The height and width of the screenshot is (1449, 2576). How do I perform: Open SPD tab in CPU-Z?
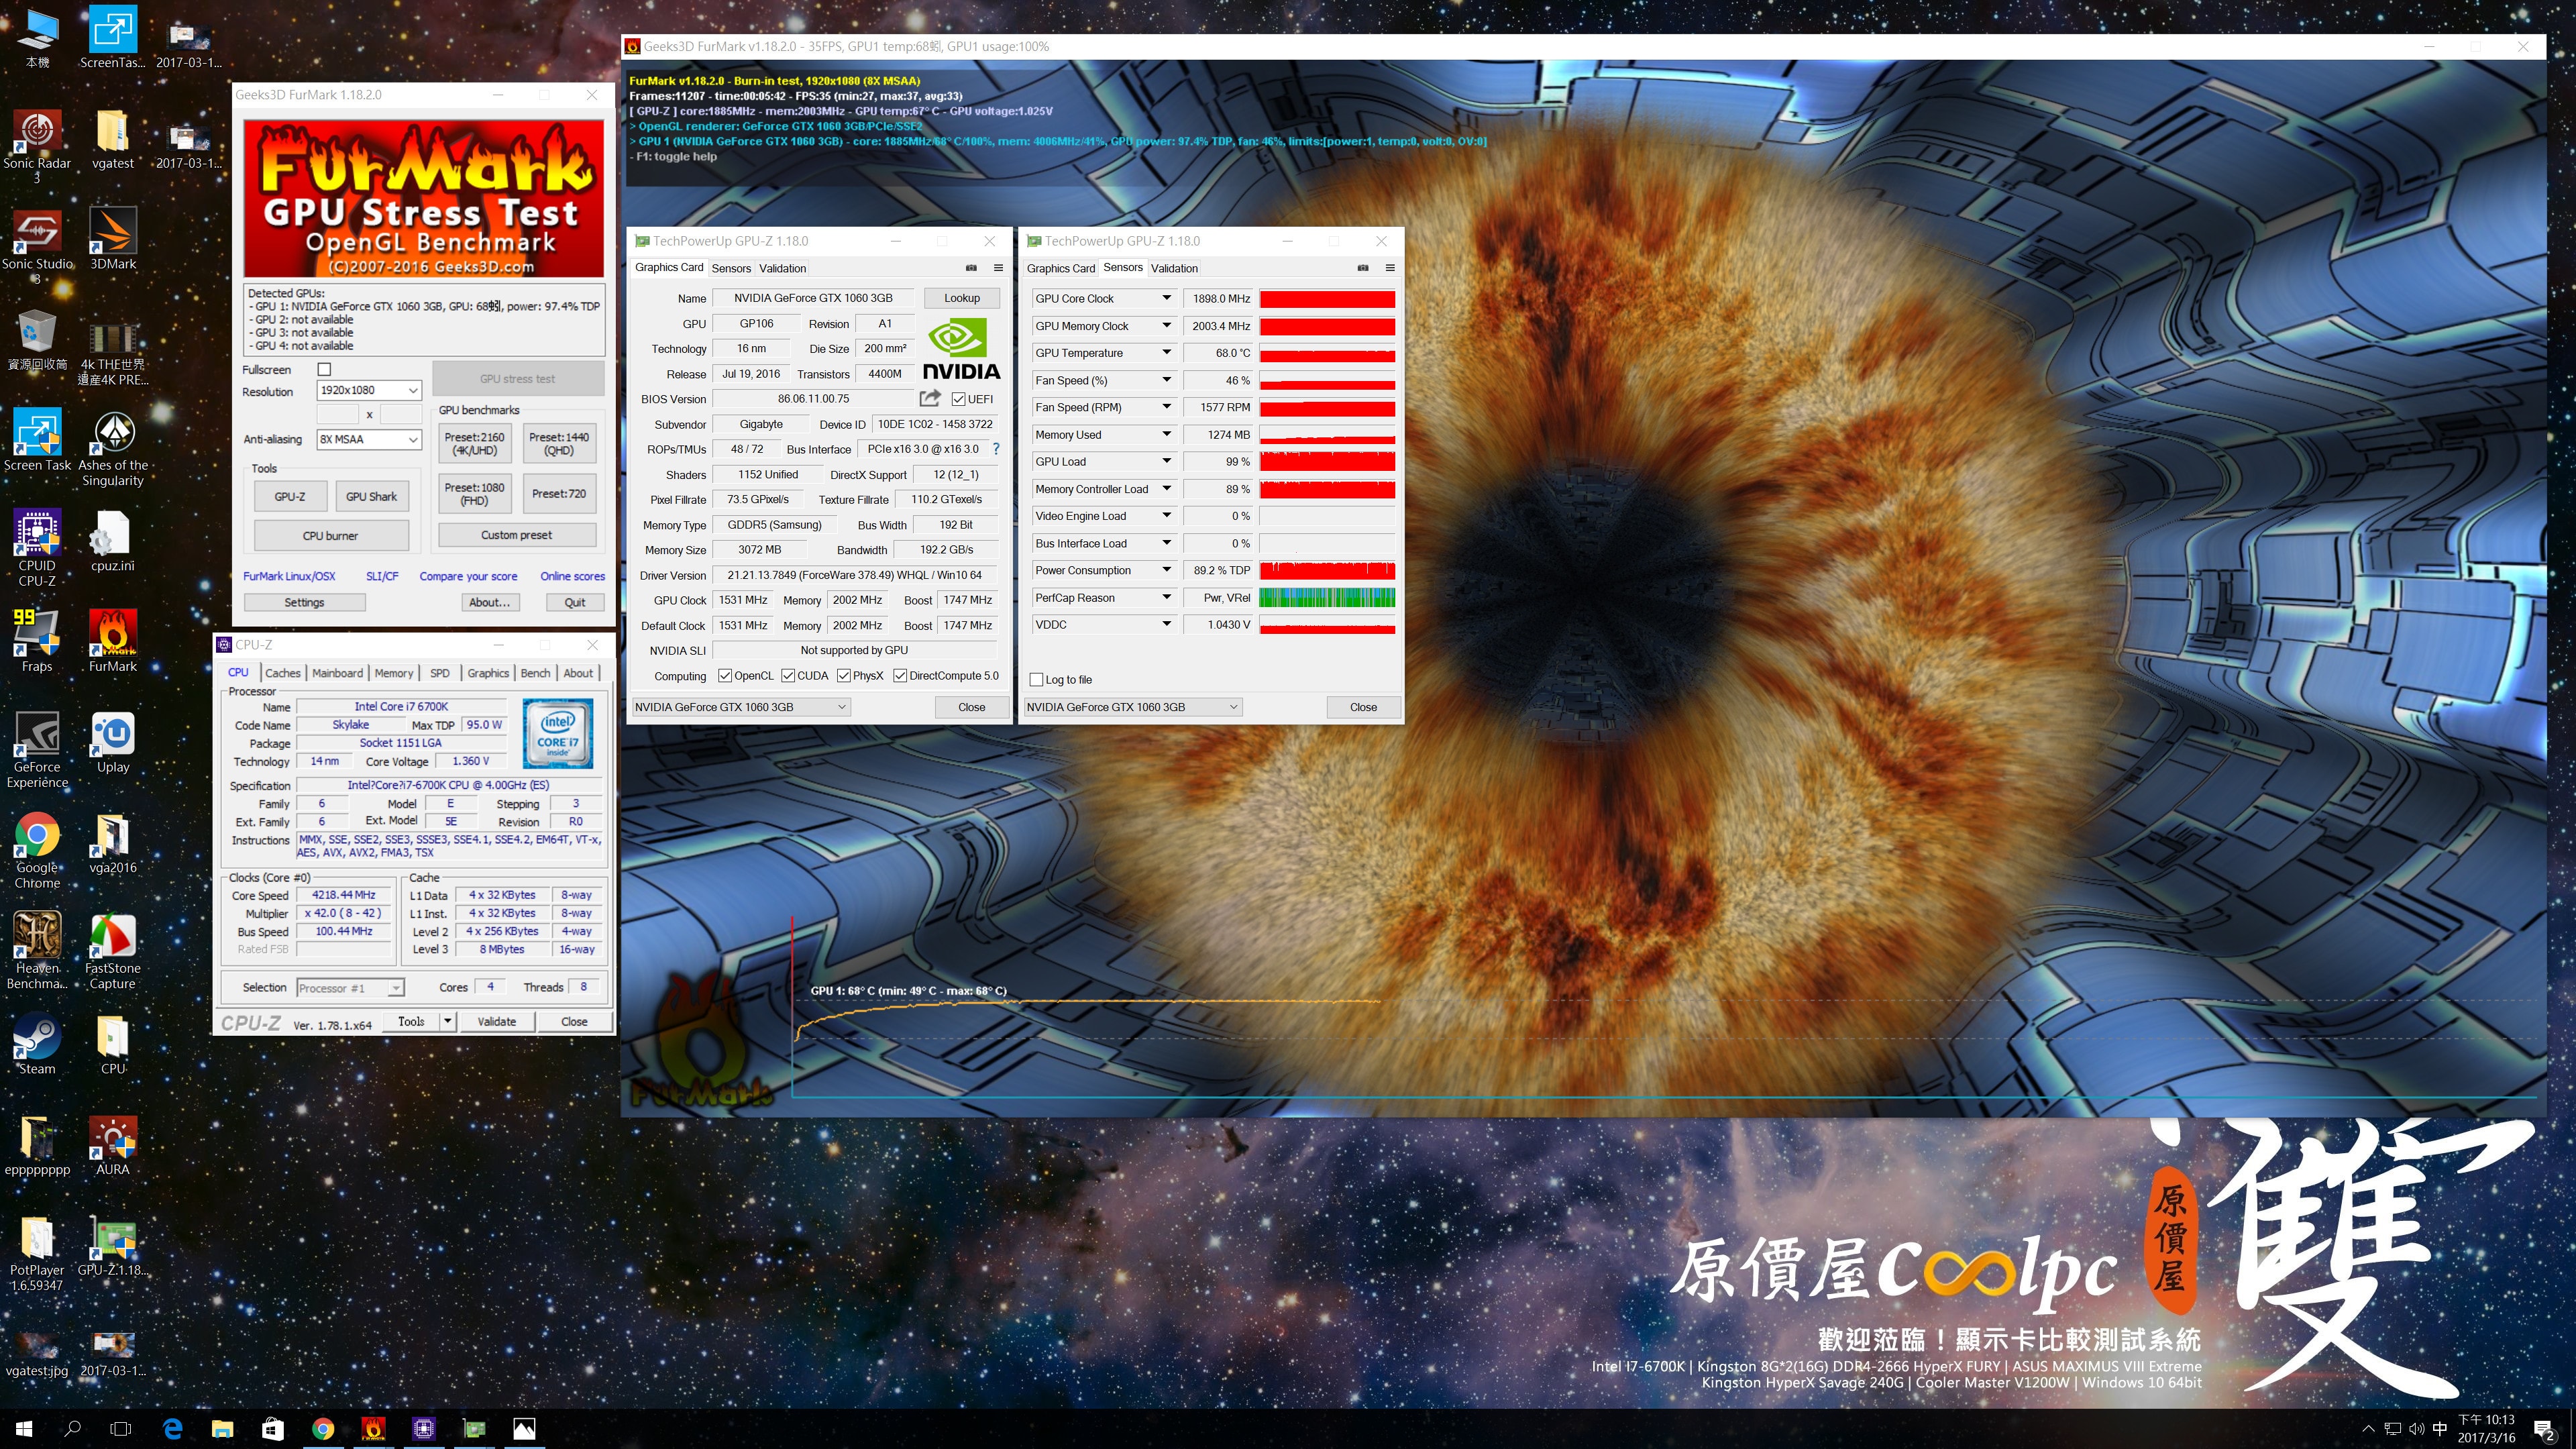point(440,673)
